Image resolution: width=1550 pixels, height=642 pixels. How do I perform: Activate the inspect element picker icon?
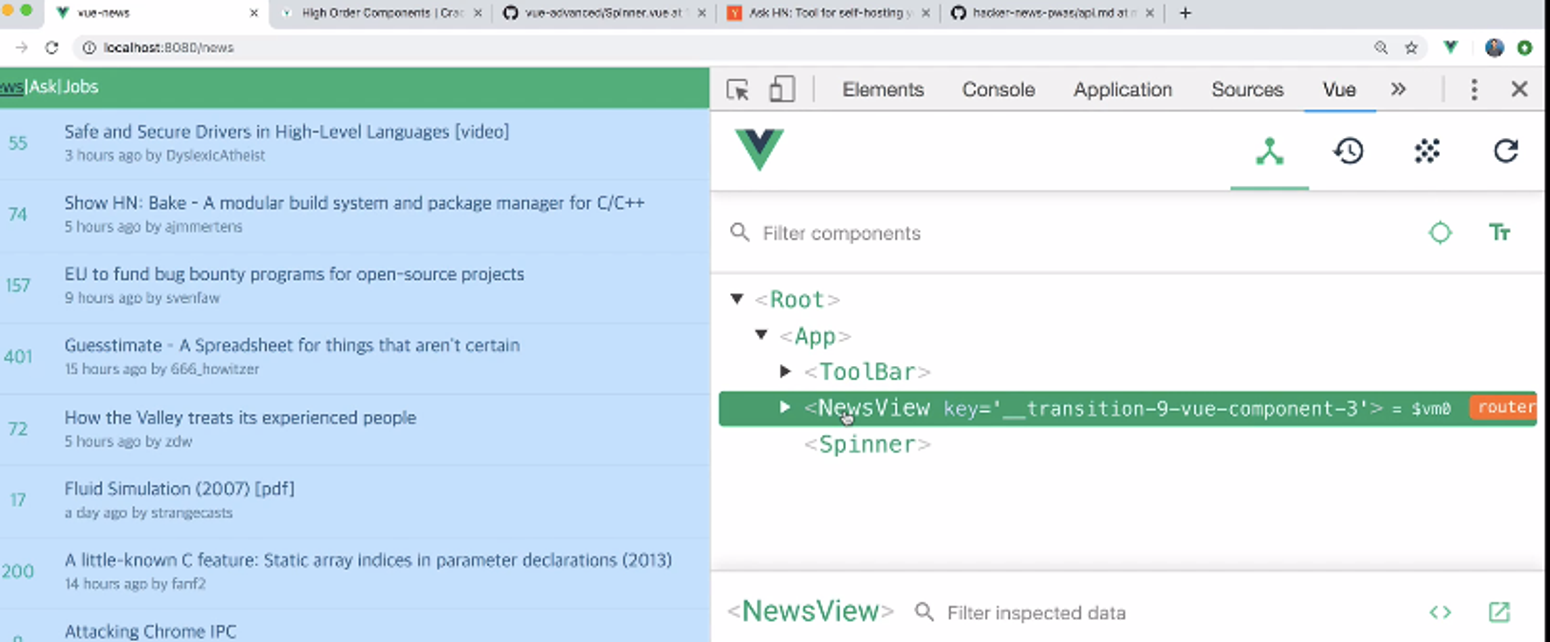(738, 90)
